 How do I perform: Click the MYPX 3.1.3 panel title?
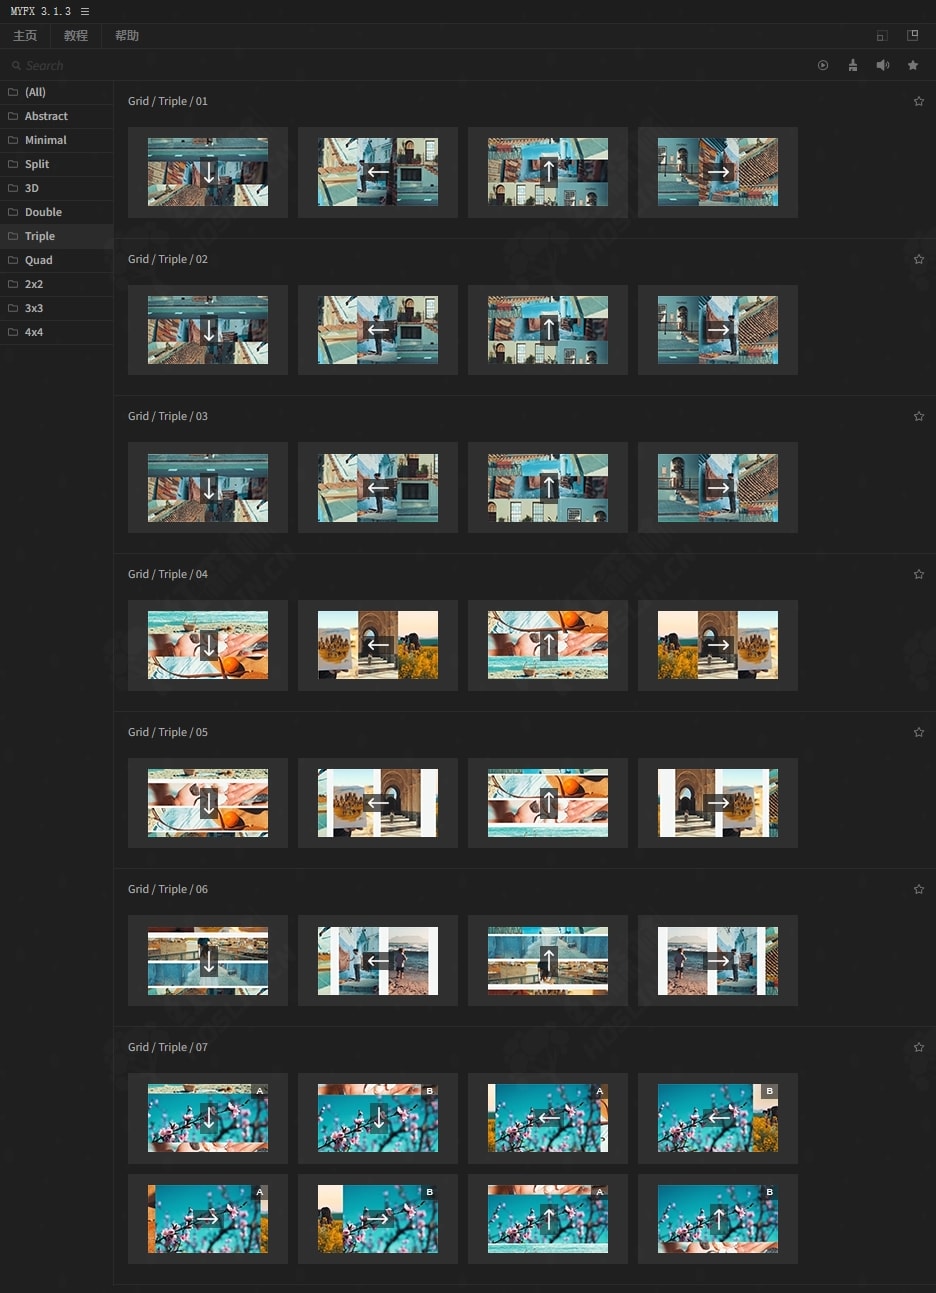tap(41, 11)
